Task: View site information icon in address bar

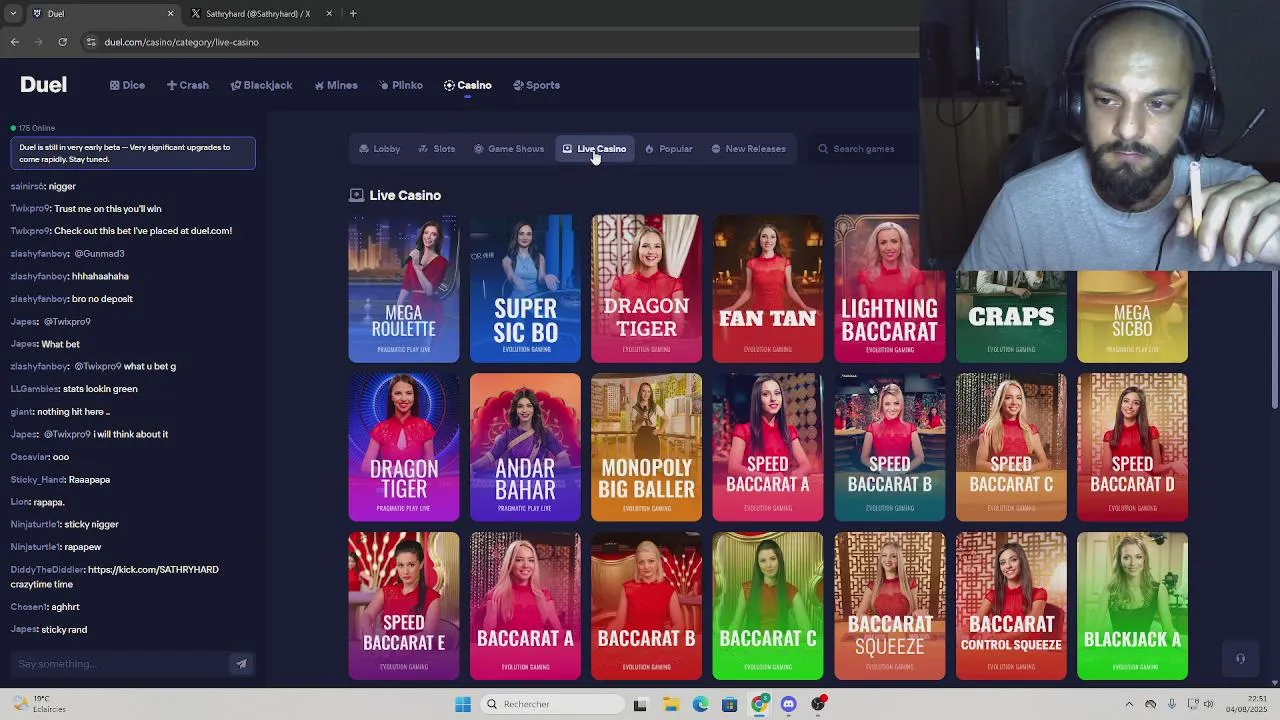Action: [x=91, y=42]
